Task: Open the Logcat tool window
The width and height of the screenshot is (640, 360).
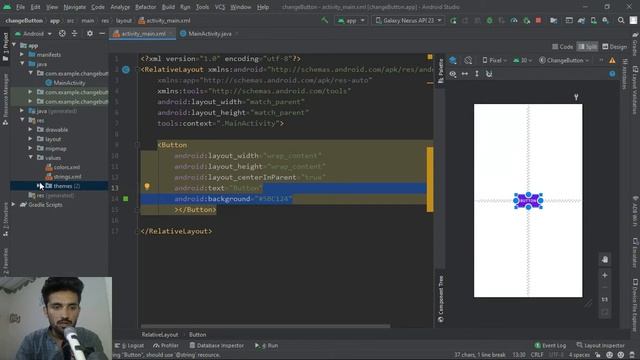Action: pyautogui.click(x=129, y=345)
